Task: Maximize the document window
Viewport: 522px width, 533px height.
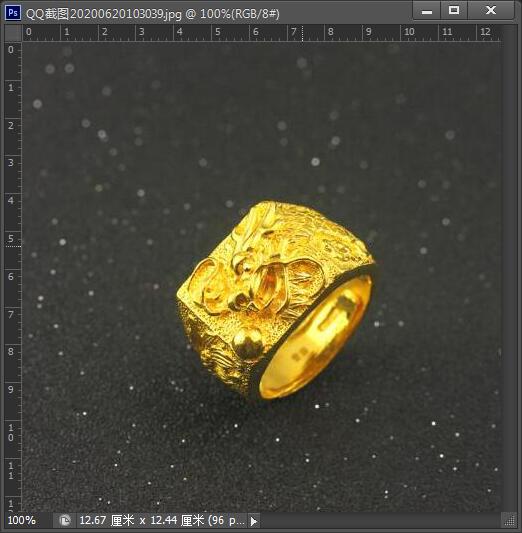Action: pos(454,11)
